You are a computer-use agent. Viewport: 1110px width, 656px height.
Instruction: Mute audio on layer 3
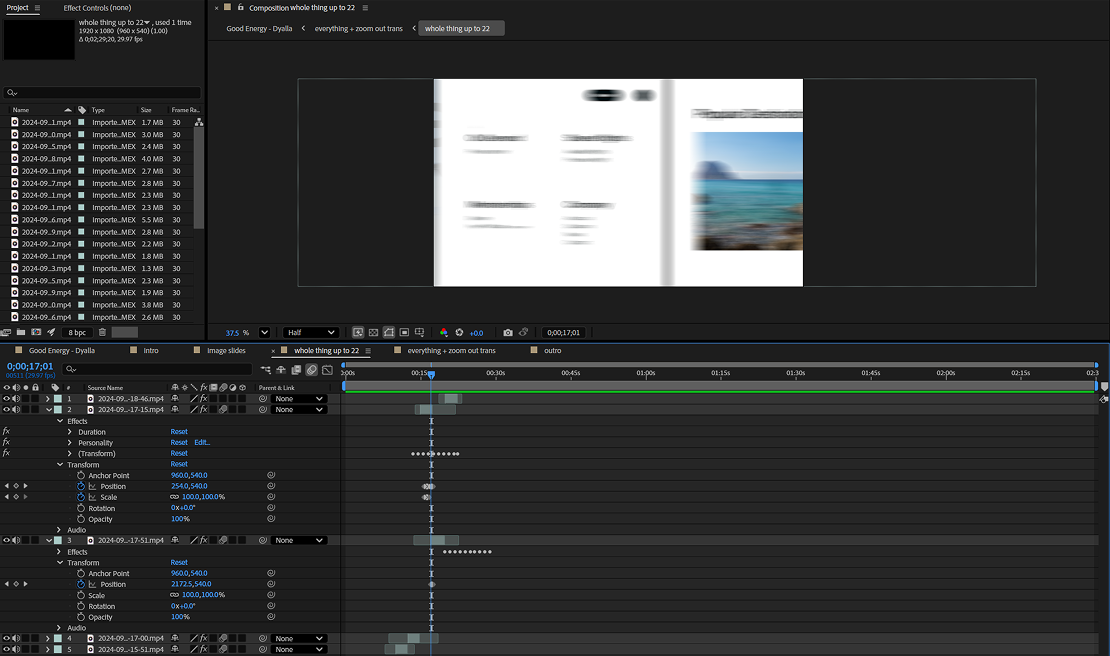(16, 541)
